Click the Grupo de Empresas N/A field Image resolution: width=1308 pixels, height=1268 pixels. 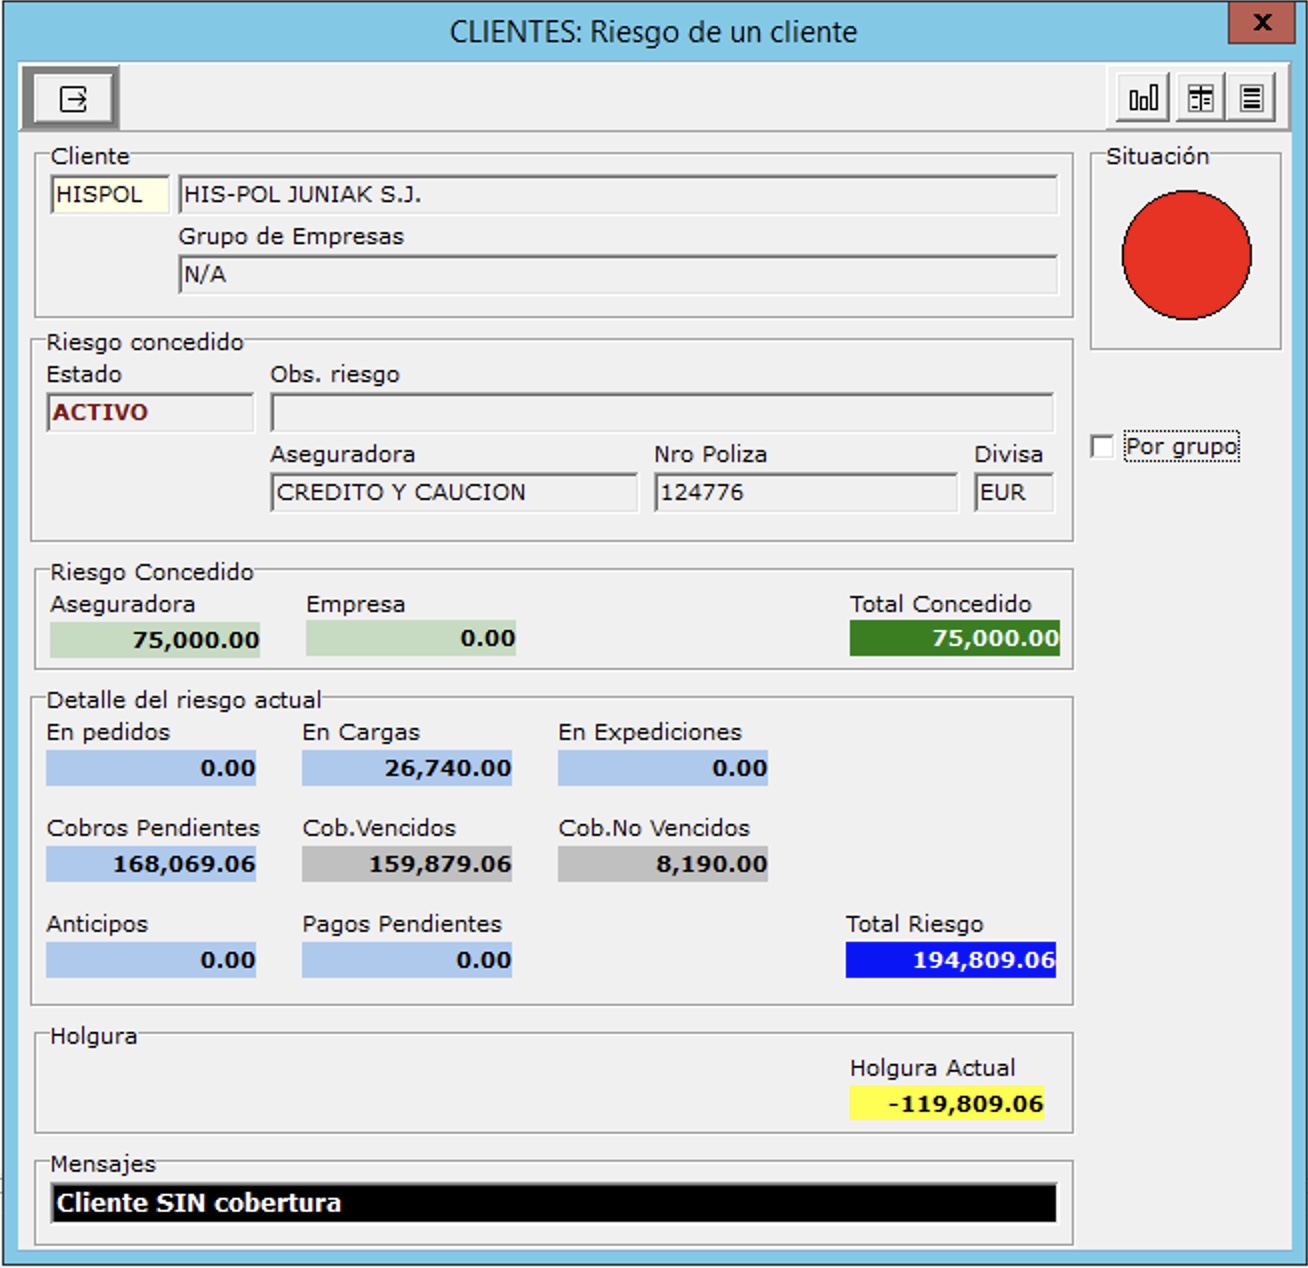(617, 275)
